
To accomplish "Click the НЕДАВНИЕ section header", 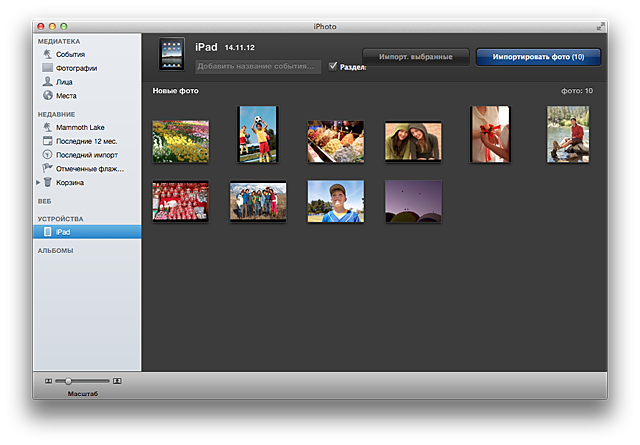I will [x=56, y=114].
